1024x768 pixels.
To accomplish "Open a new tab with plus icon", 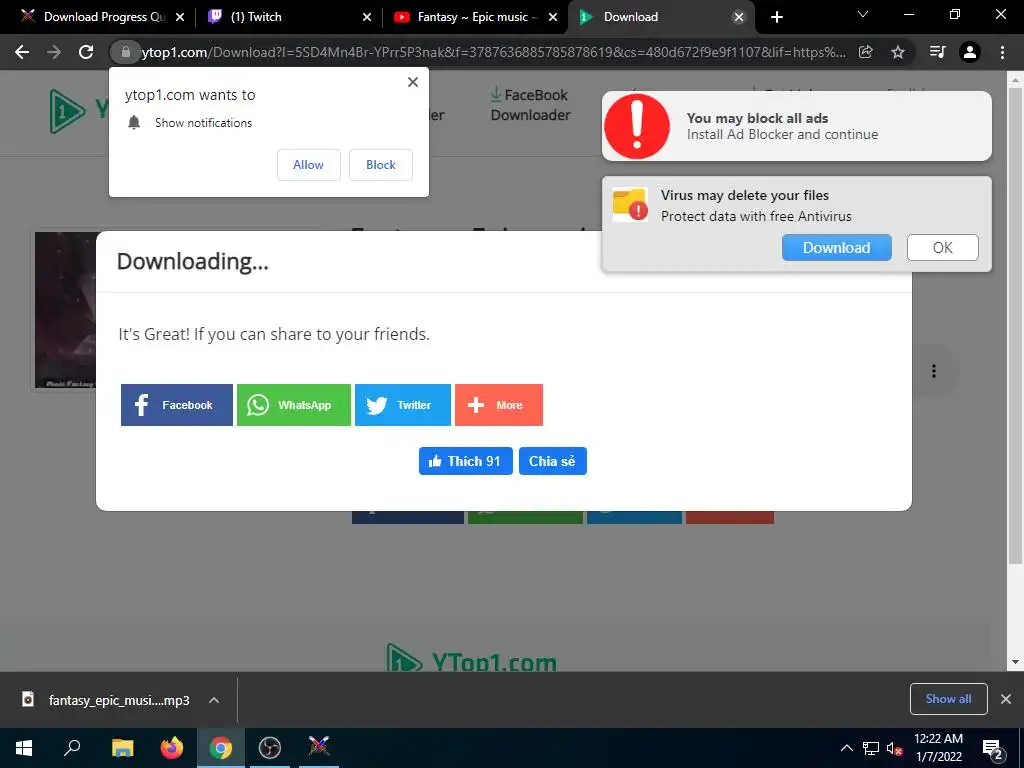I will [776, 17].
